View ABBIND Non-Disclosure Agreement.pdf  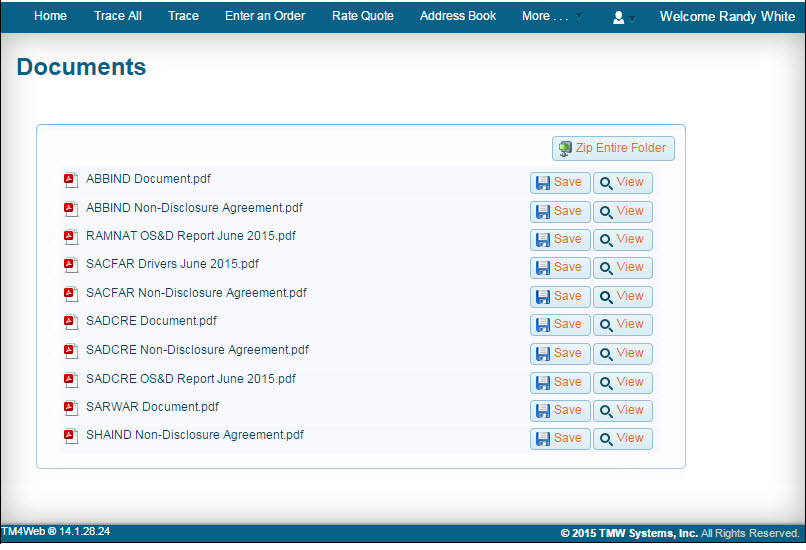coord(622,211)
